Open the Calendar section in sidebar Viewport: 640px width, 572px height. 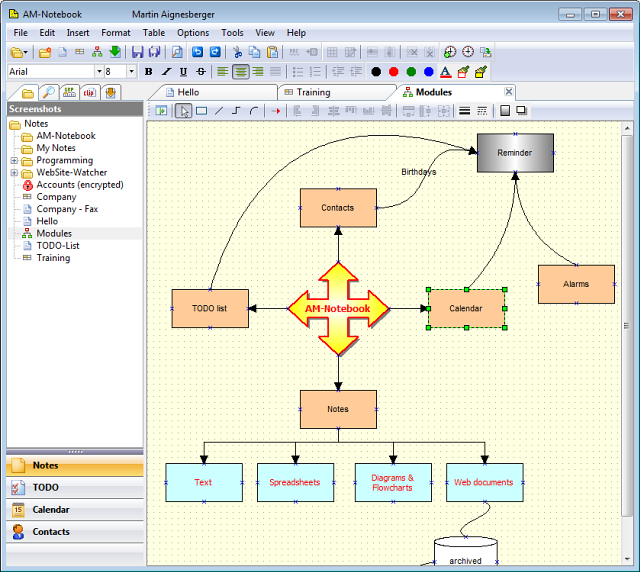click(75, 510)
